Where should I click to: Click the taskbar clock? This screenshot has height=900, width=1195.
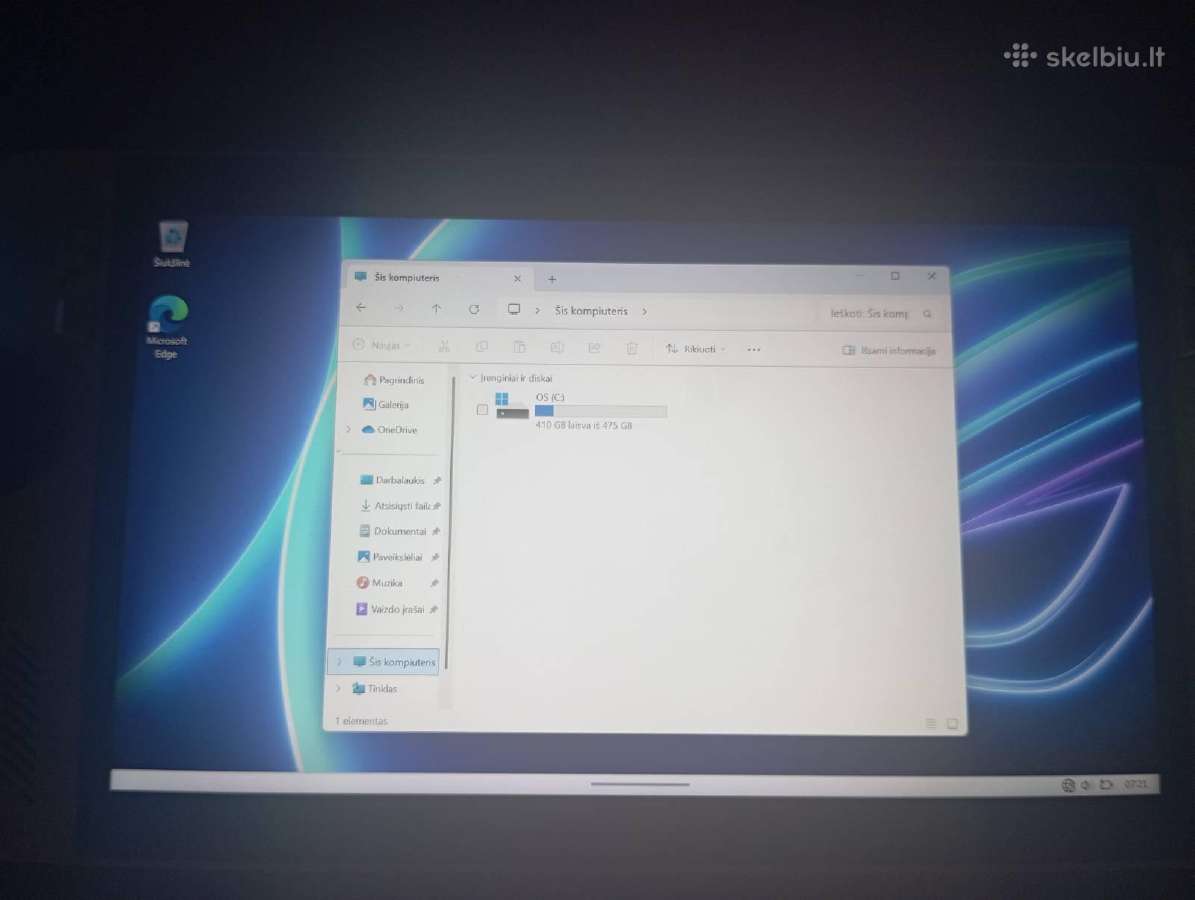tap(1136, 784)
